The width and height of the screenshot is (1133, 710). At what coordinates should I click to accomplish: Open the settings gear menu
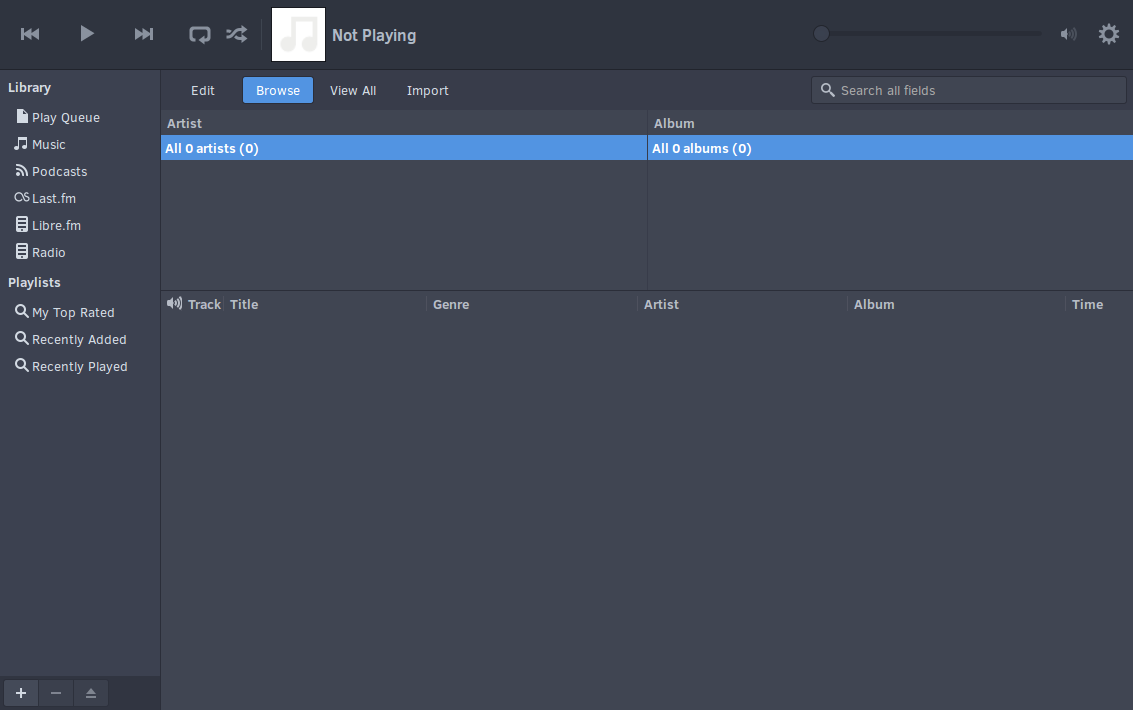tap(1108, 34)
